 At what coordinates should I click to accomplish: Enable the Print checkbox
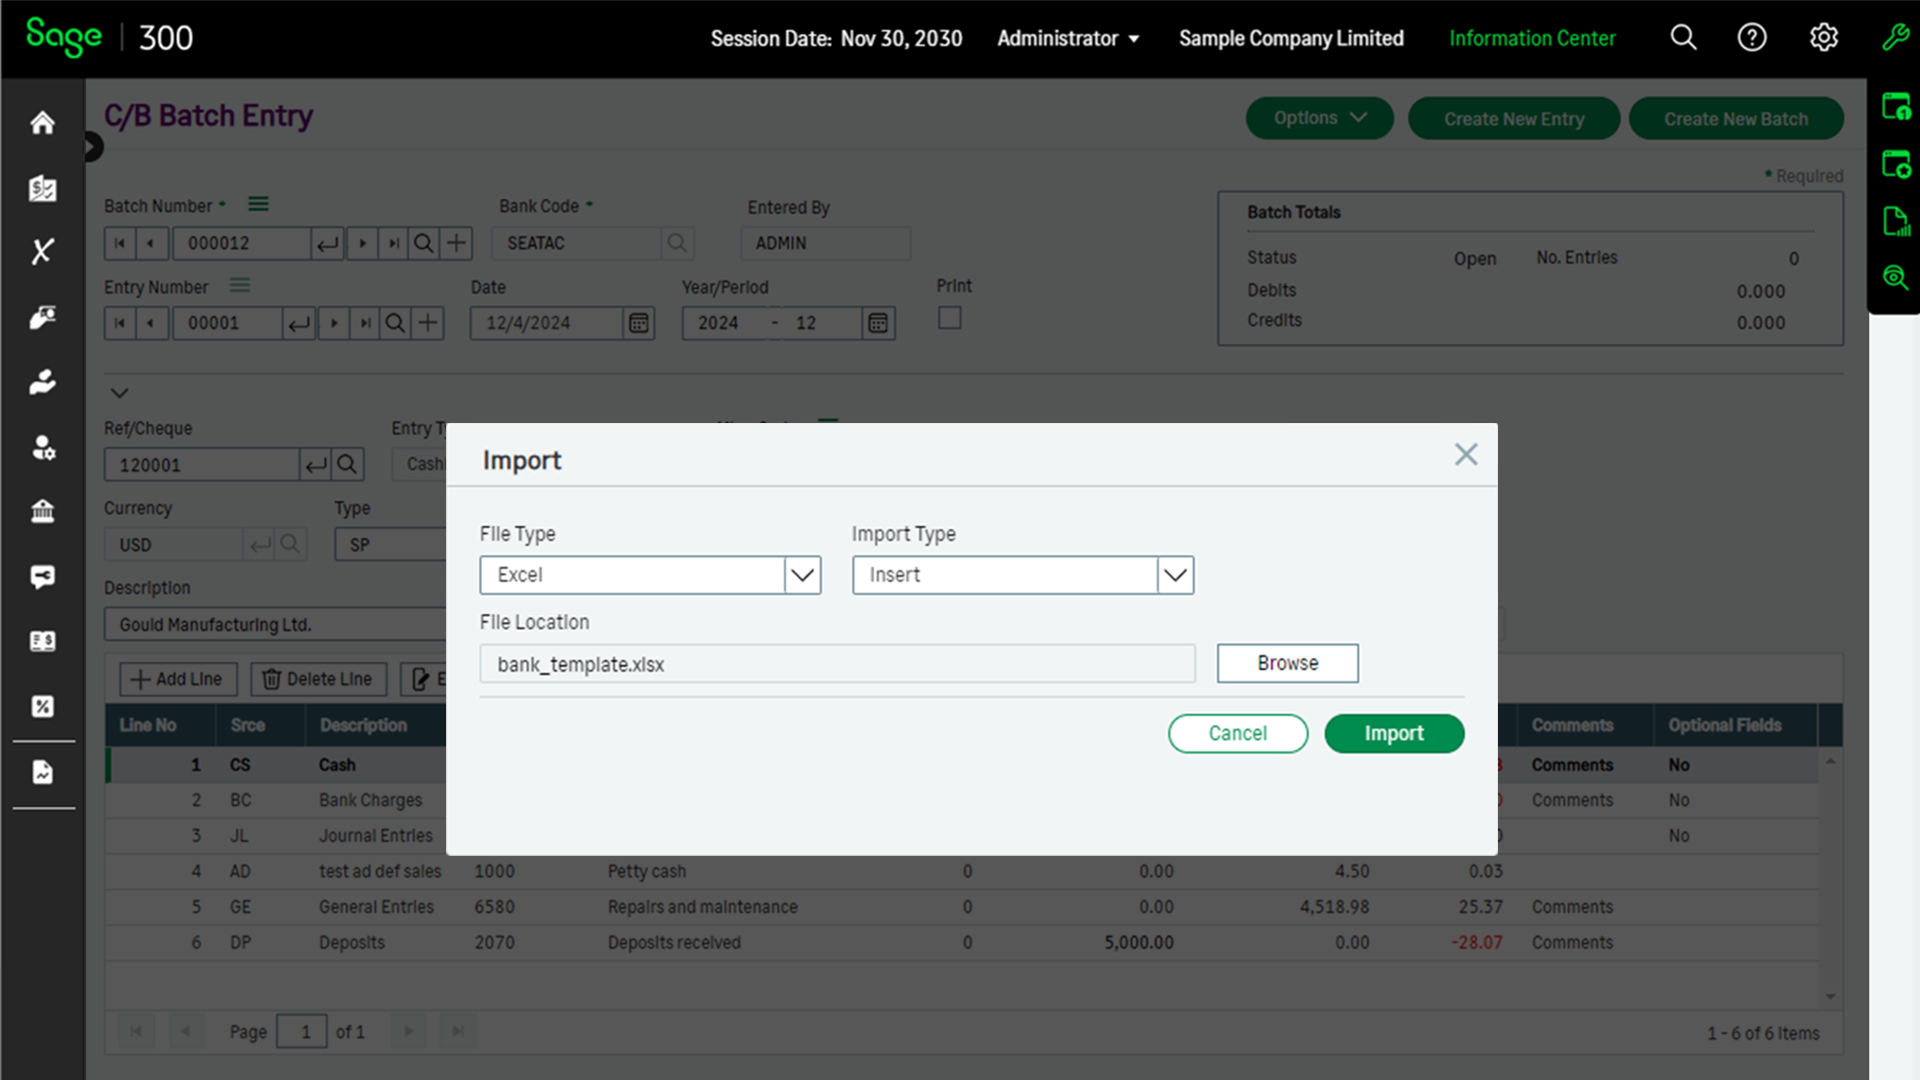949,317
